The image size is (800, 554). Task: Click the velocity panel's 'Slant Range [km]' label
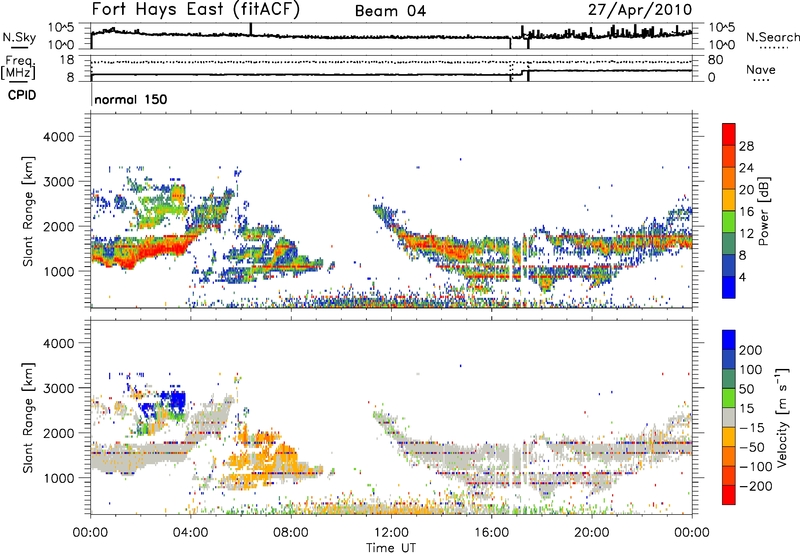28,418
